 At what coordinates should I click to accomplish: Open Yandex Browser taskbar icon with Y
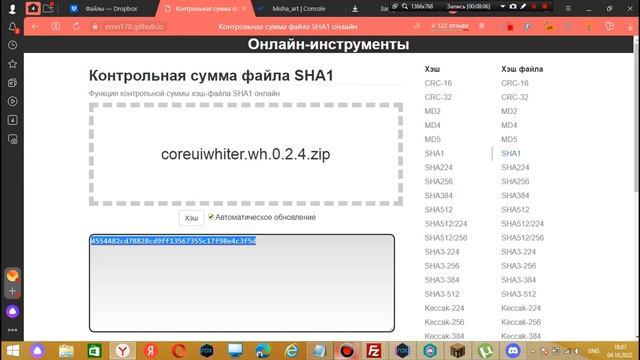(122, 351)
